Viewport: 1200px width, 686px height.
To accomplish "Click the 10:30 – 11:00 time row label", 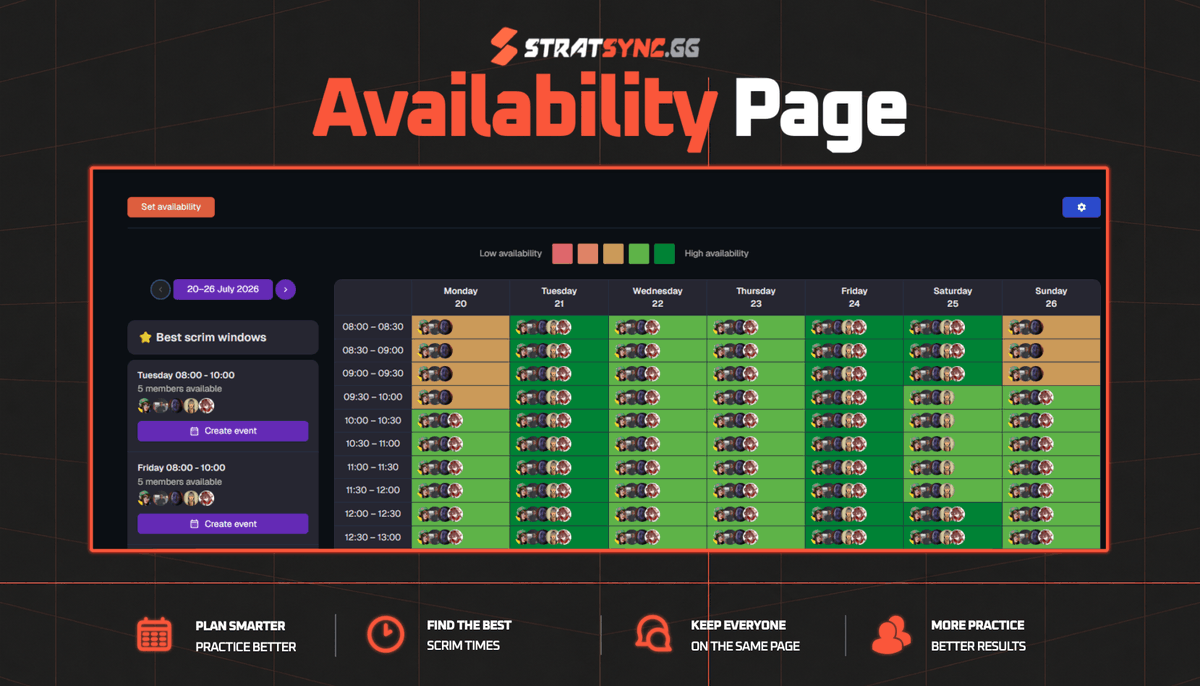I will [372, 444].
